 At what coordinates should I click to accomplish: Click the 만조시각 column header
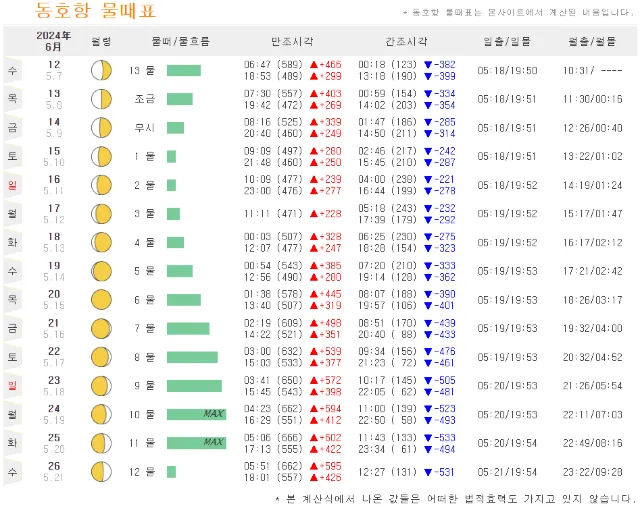coord(291,41)
